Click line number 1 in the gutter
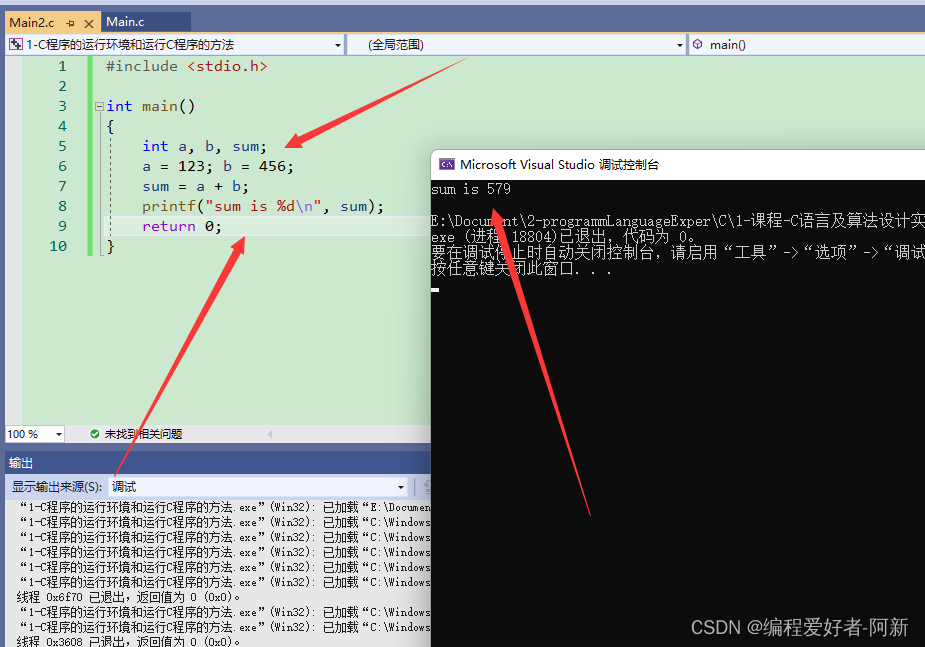925x647 pixels. [62, 67]
